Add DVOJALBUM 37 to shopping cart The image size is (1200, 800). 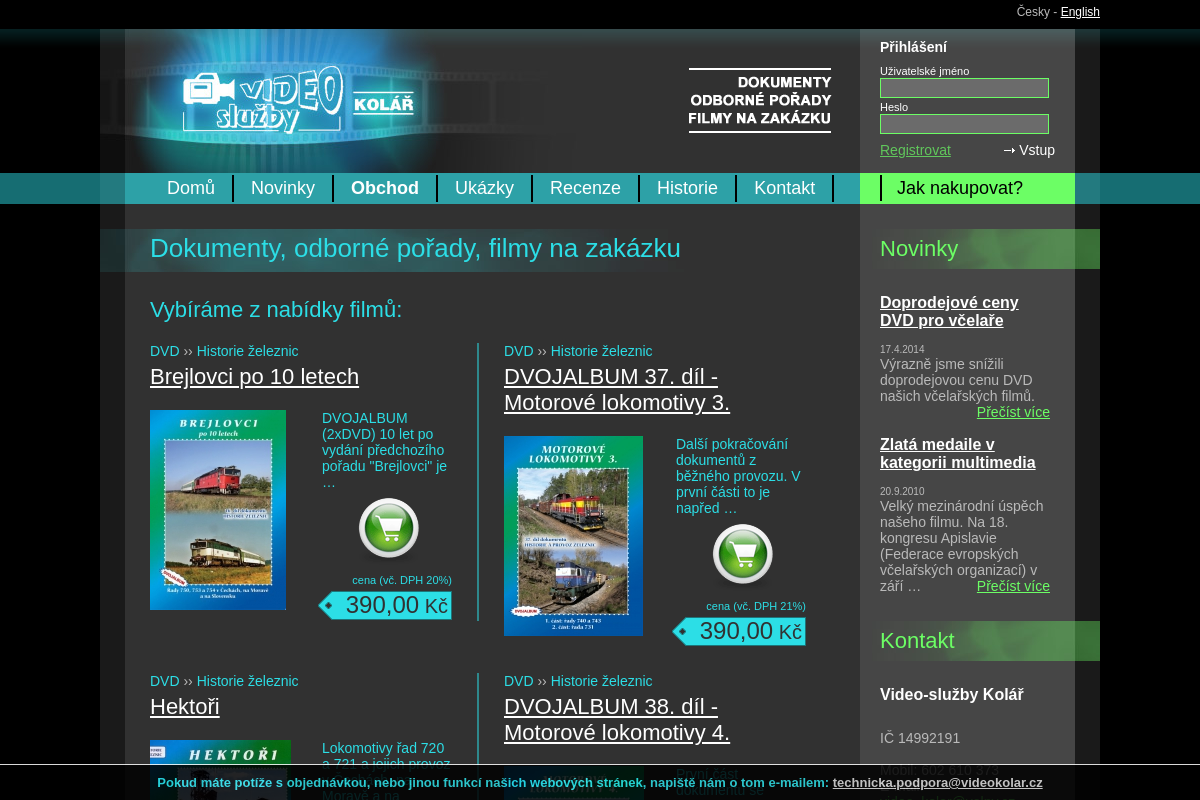742,553
